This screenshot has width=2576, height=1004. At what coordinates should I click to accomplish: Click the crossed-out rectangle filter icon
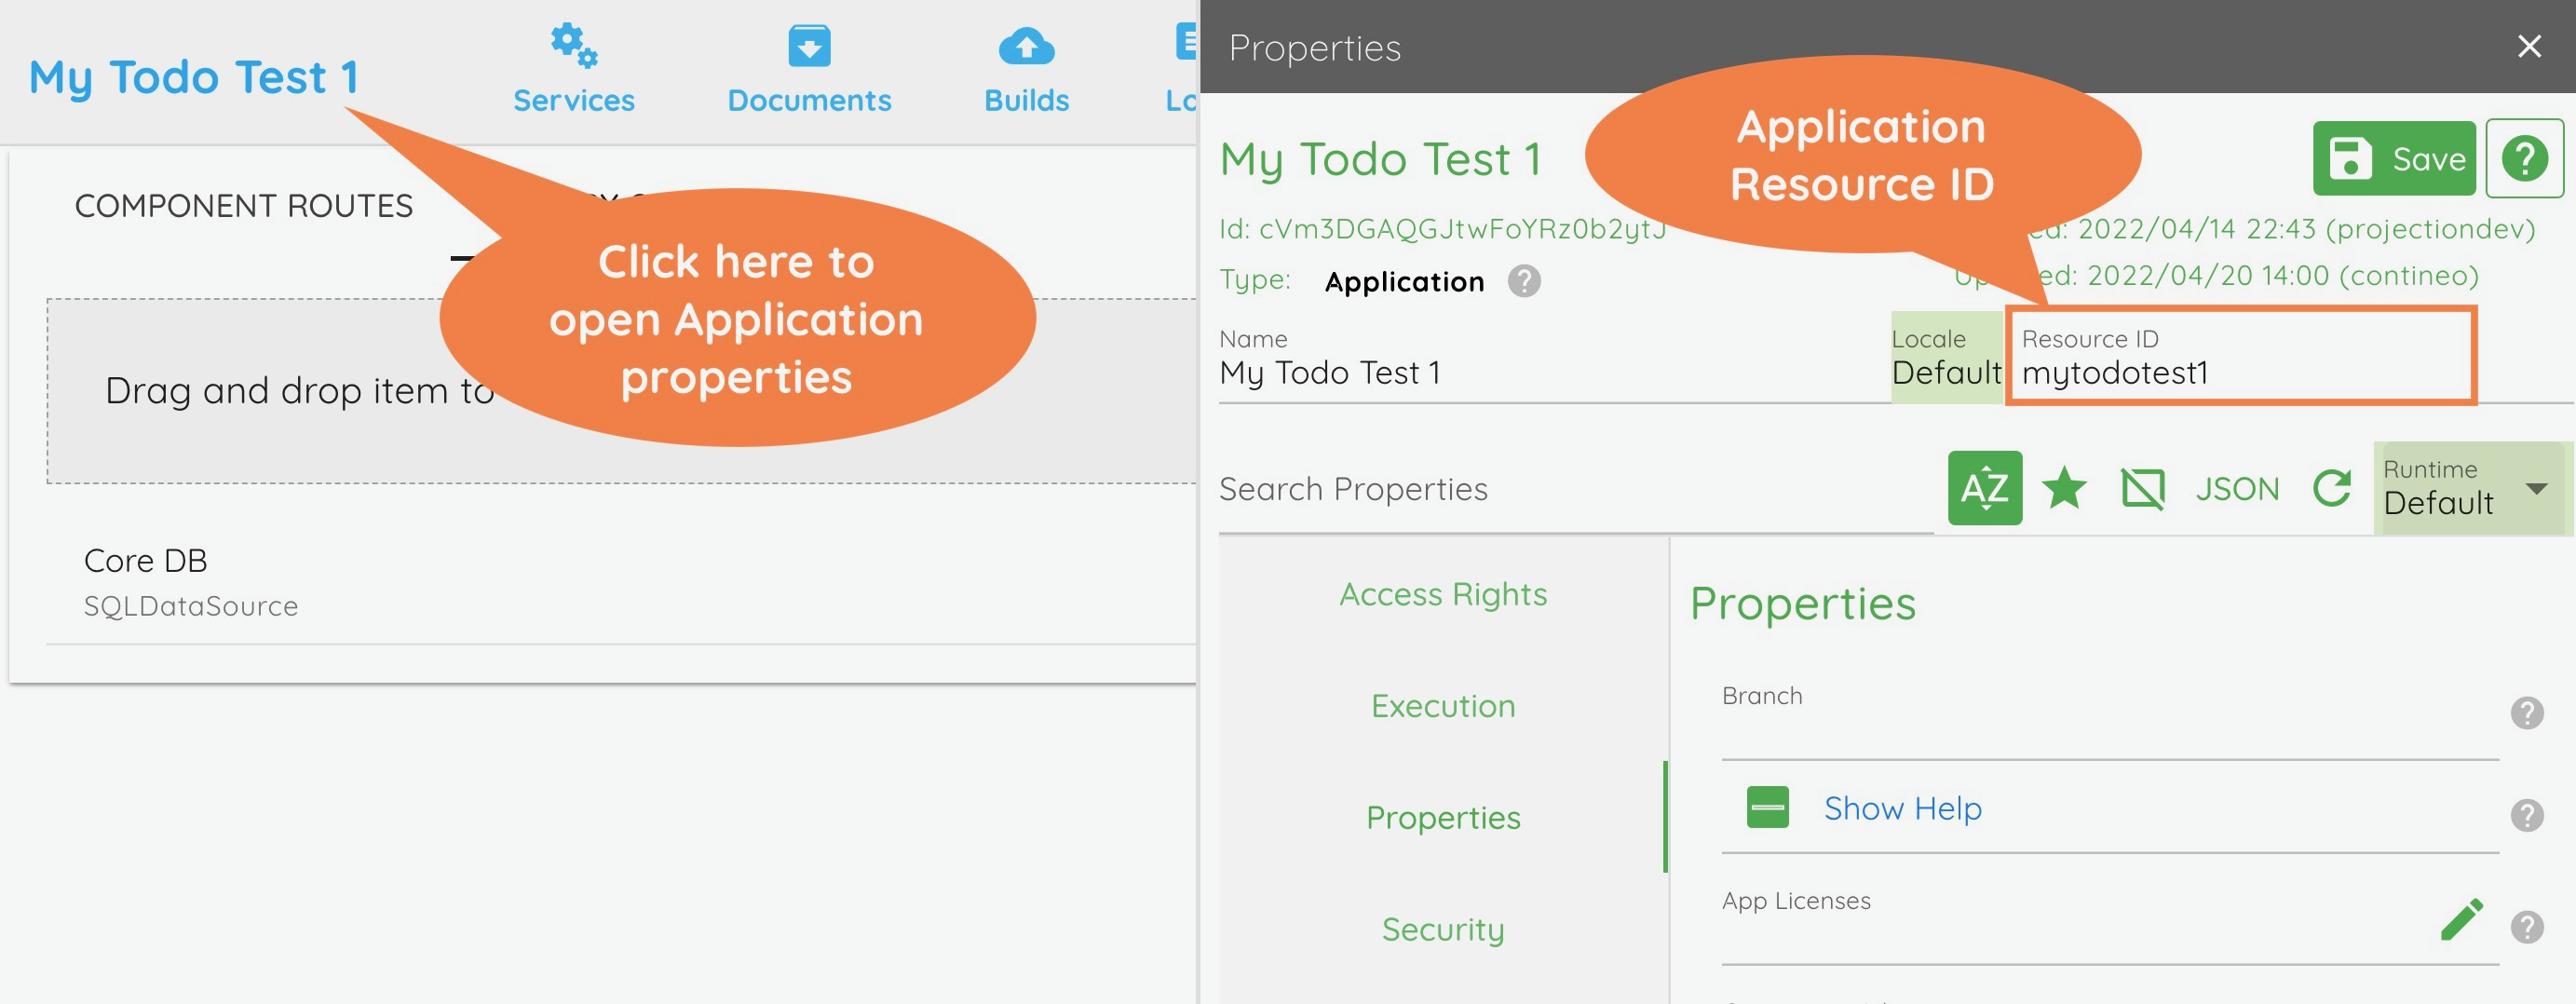pos(2142,488)
